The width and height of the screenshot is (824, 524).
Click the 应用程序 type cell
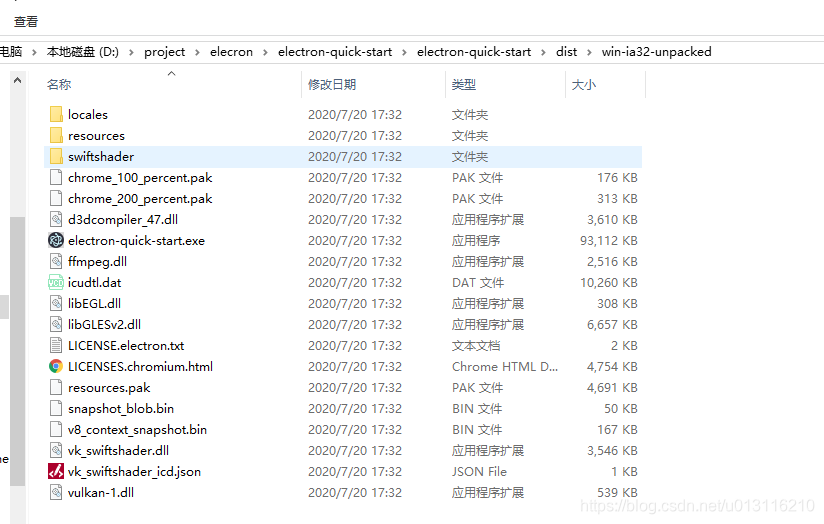click(476, 241)
